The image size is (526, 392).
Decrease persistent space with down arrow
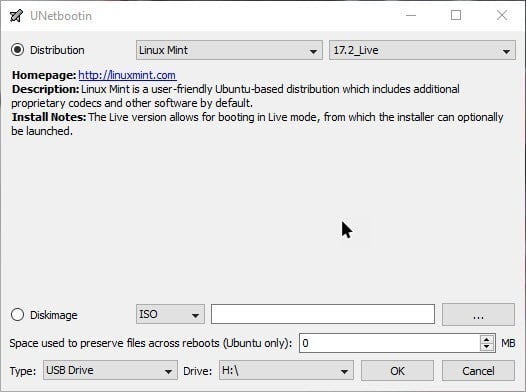[487, 347]
